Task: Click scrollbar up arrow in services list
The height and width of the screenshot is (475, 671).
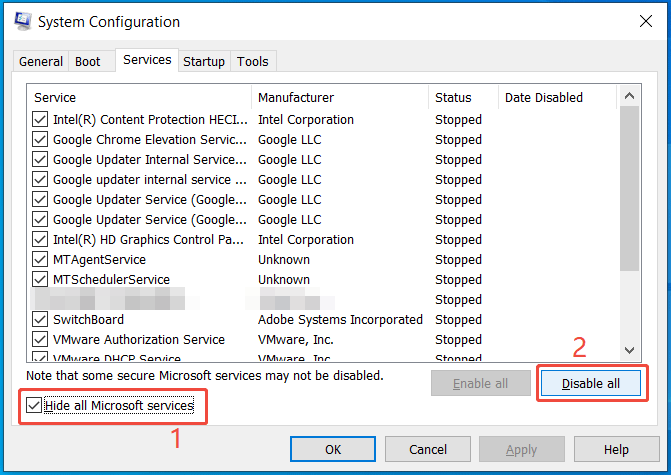Action: (x=629, y=96)
